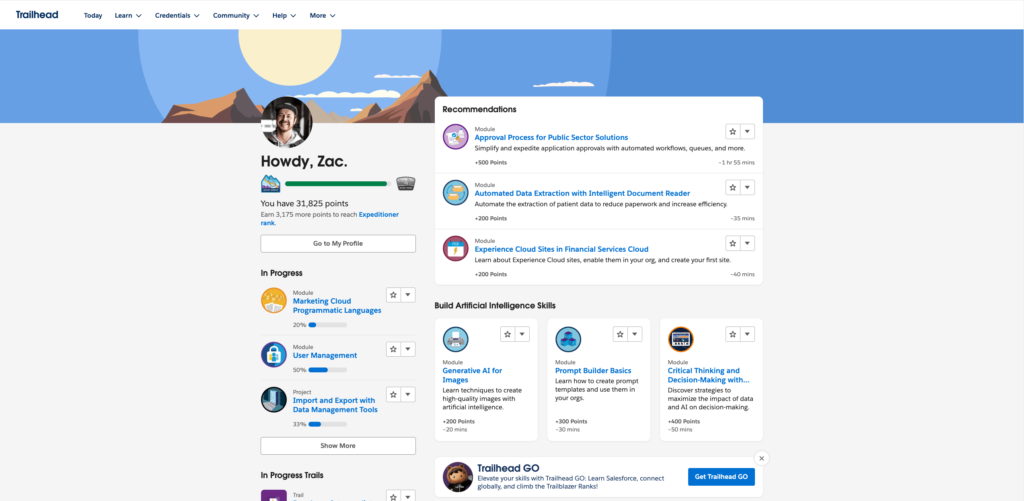
Task: Open Automated Data Extraction with Intelligent Document Reader
Action: point(582,193)
